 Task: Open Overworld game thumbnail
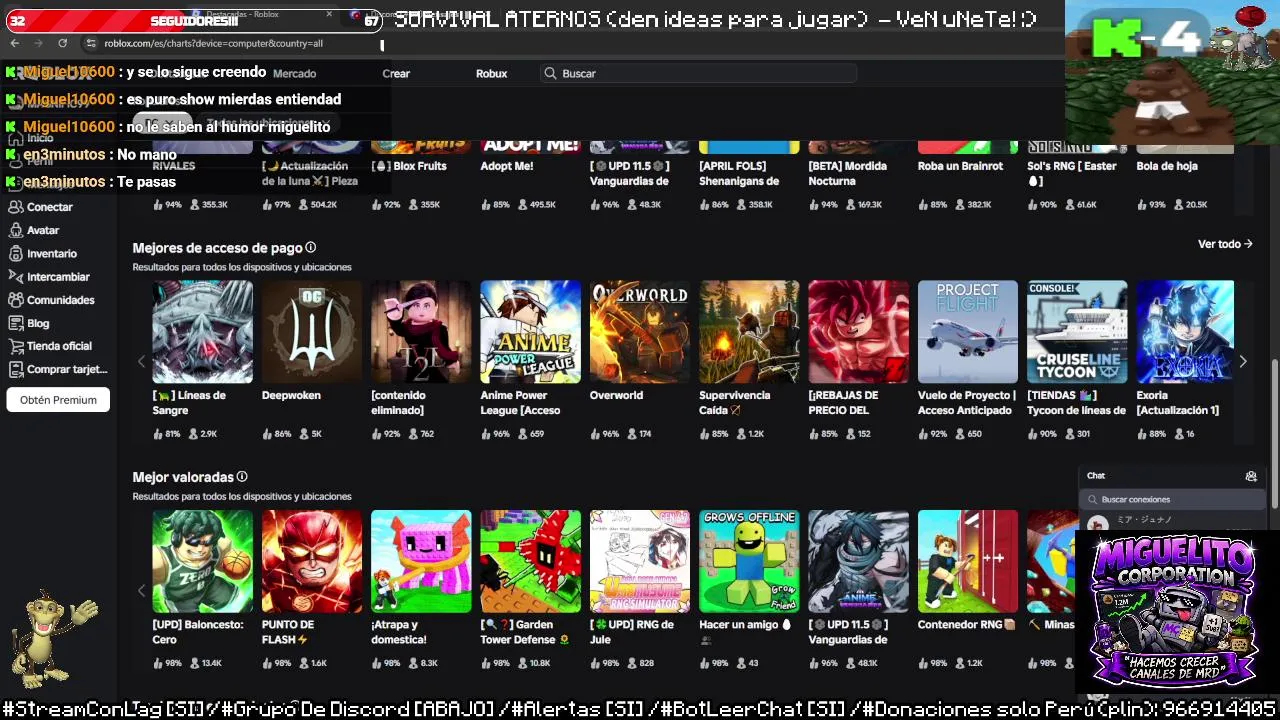tap(640, 332)
